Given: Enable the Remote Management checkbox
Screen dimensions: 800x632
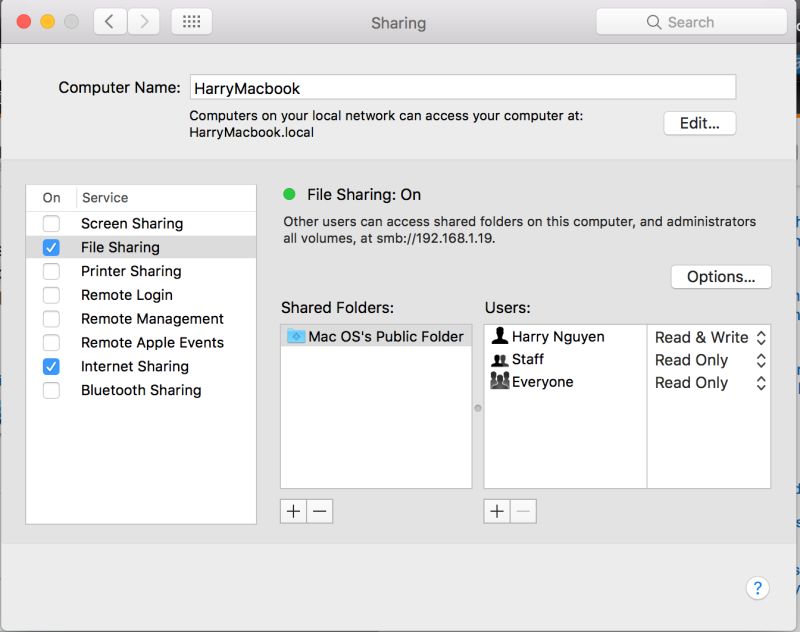Looking at the screenshot, I should pyautogui.click(x=51, y=319).
